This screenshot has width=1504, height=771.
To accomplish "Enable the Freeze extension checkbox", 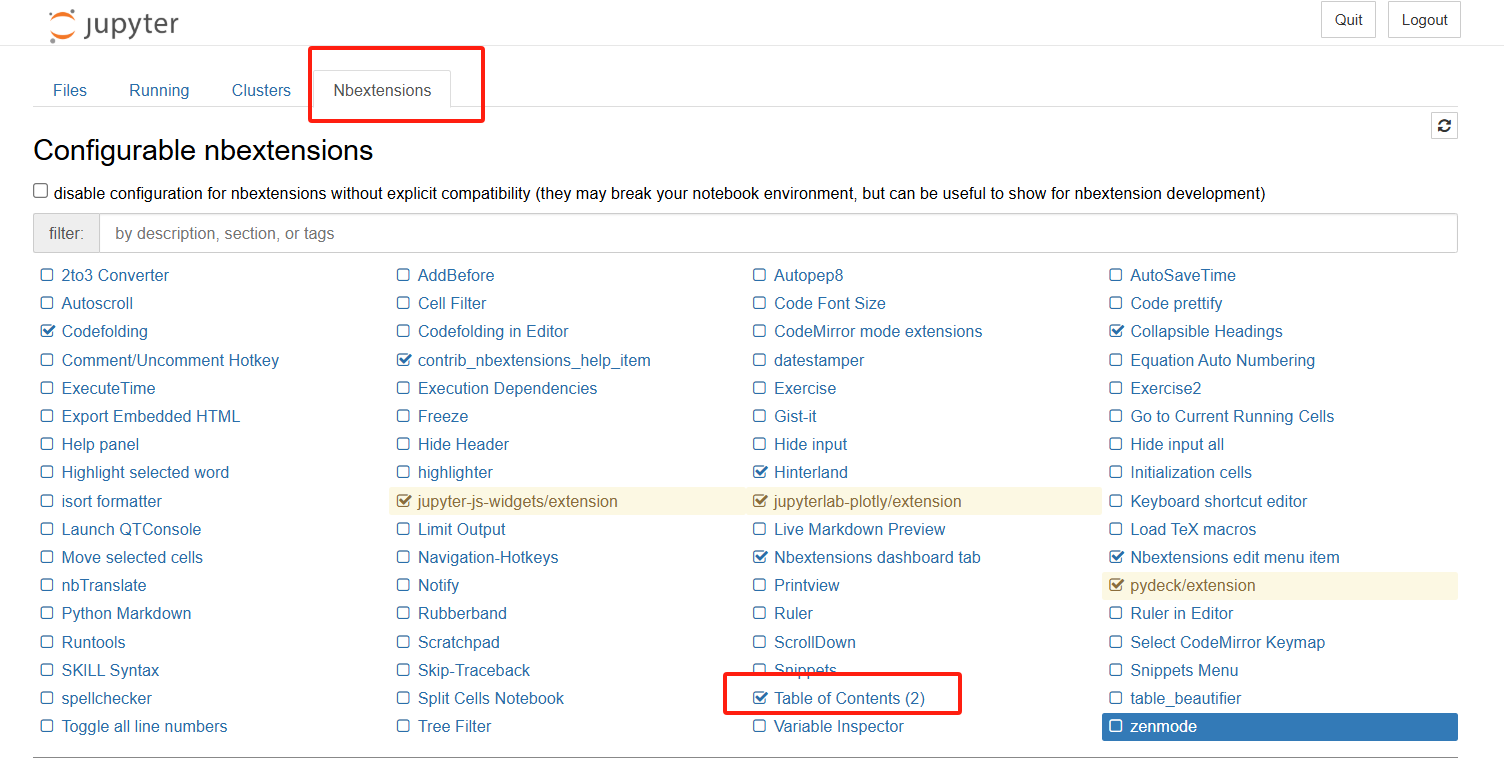I will click(x=403, y=416).
